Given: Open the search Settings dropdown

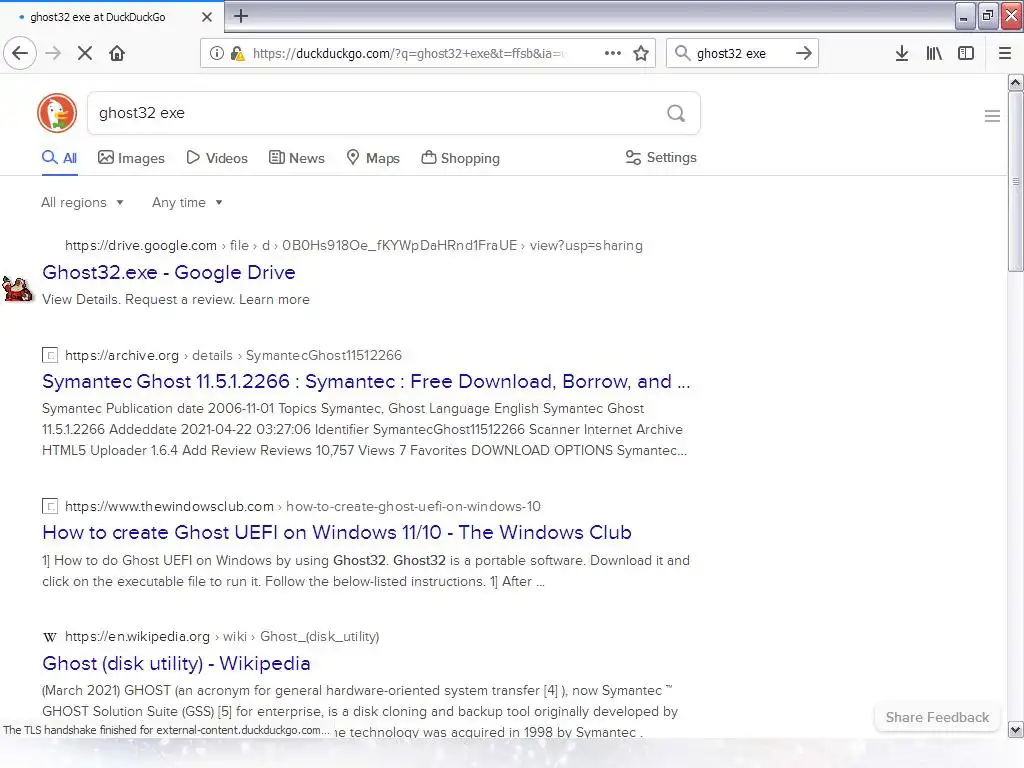Looking at the screenshot, I should pyautogui.click(x=661, y=157).
